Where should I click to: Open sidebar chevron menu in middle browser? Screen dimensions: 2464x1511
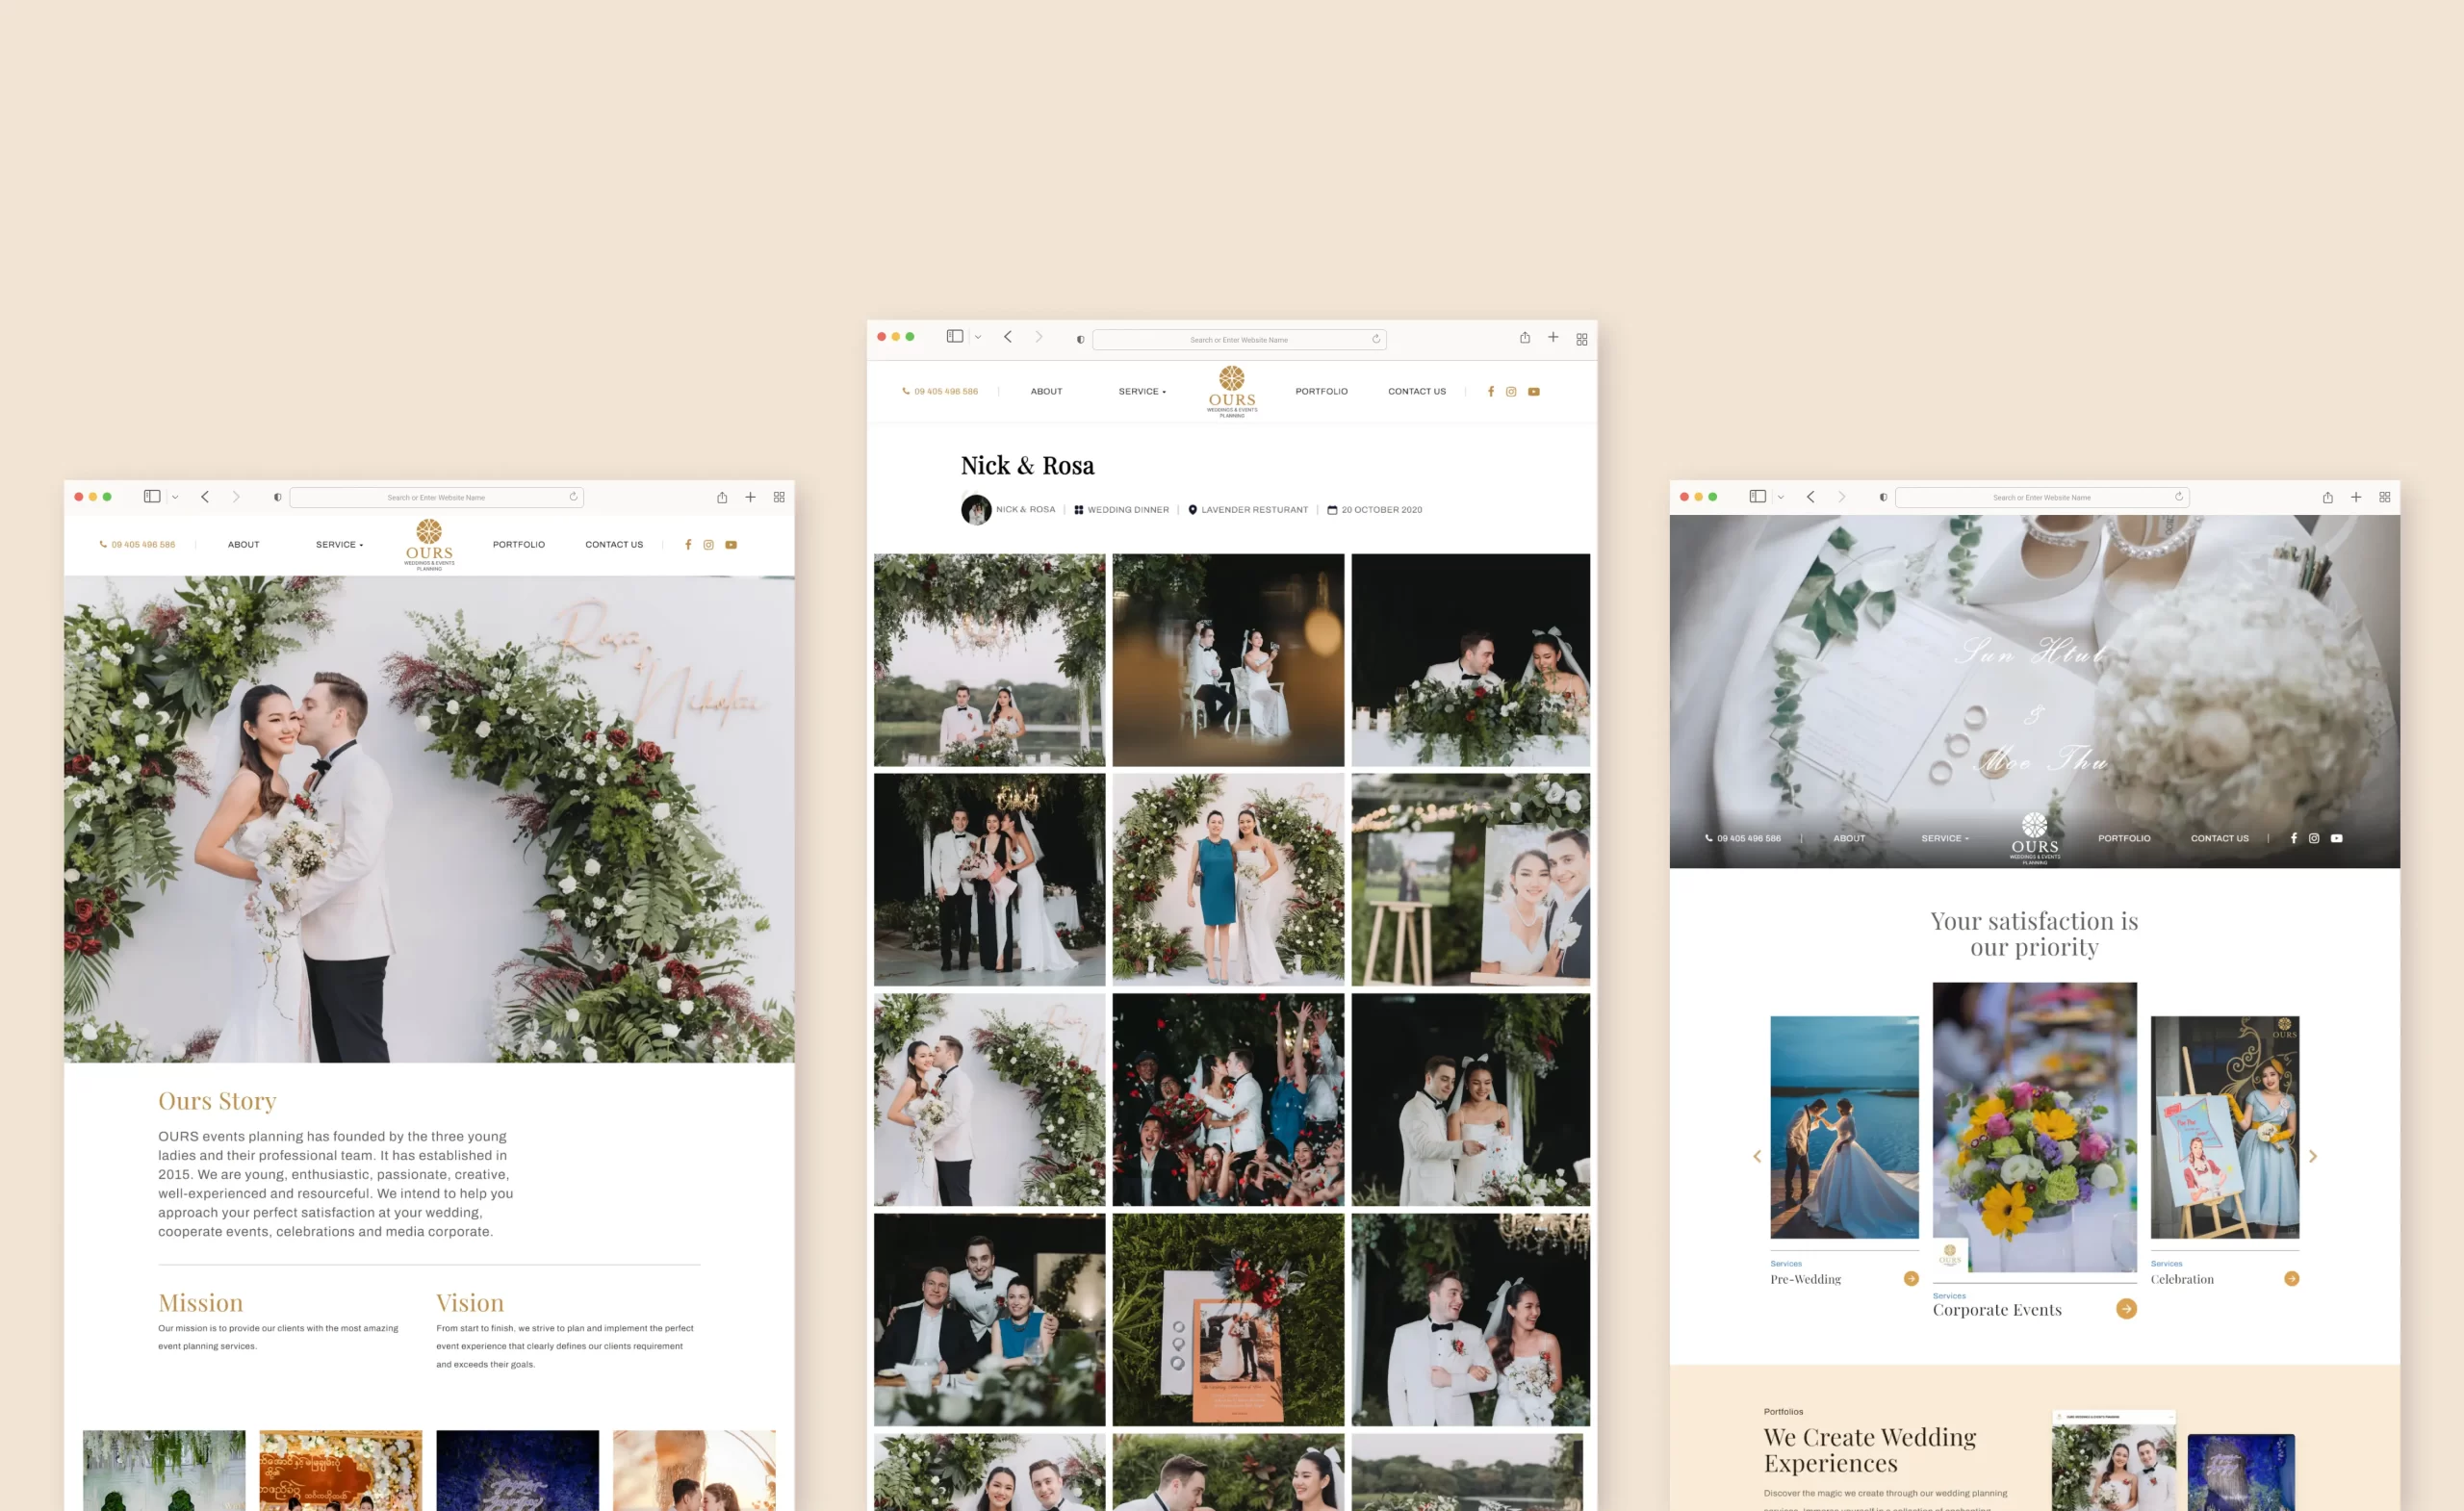click(x=978, y=338)
